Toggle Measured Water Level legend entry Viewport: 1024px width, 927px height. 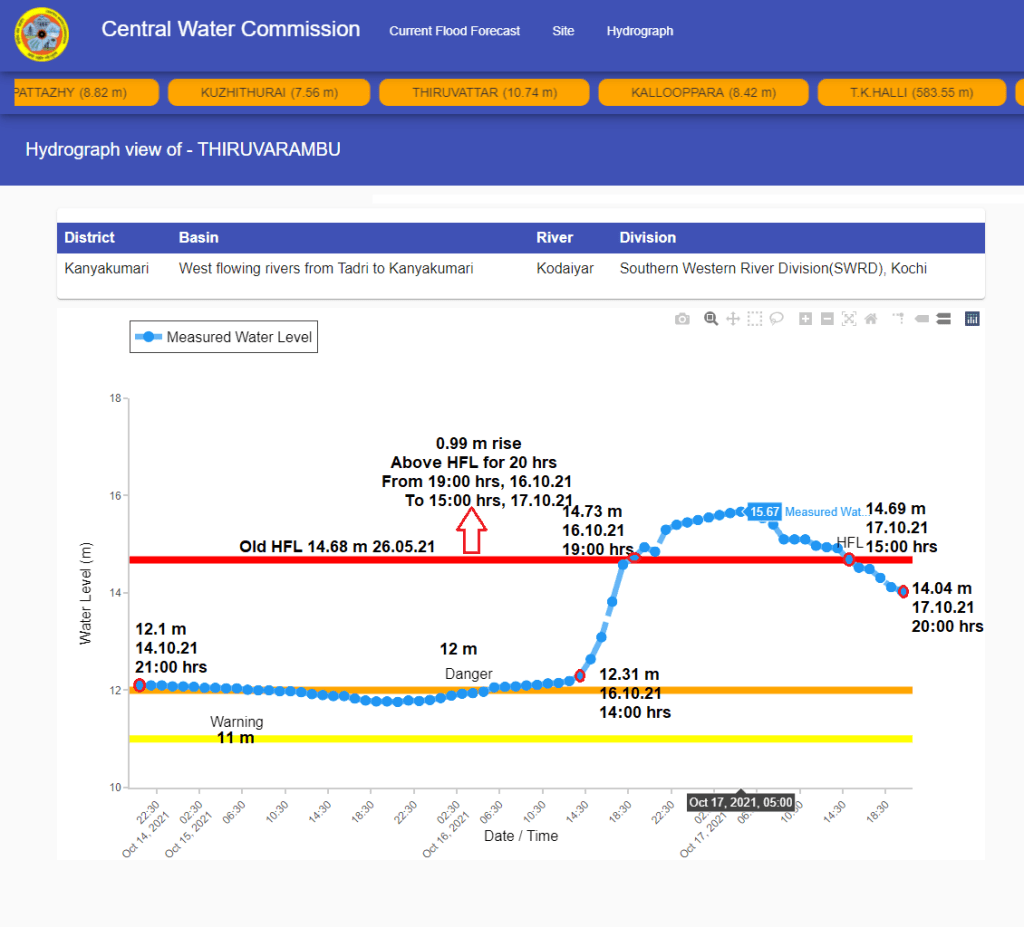coord(224,338)
